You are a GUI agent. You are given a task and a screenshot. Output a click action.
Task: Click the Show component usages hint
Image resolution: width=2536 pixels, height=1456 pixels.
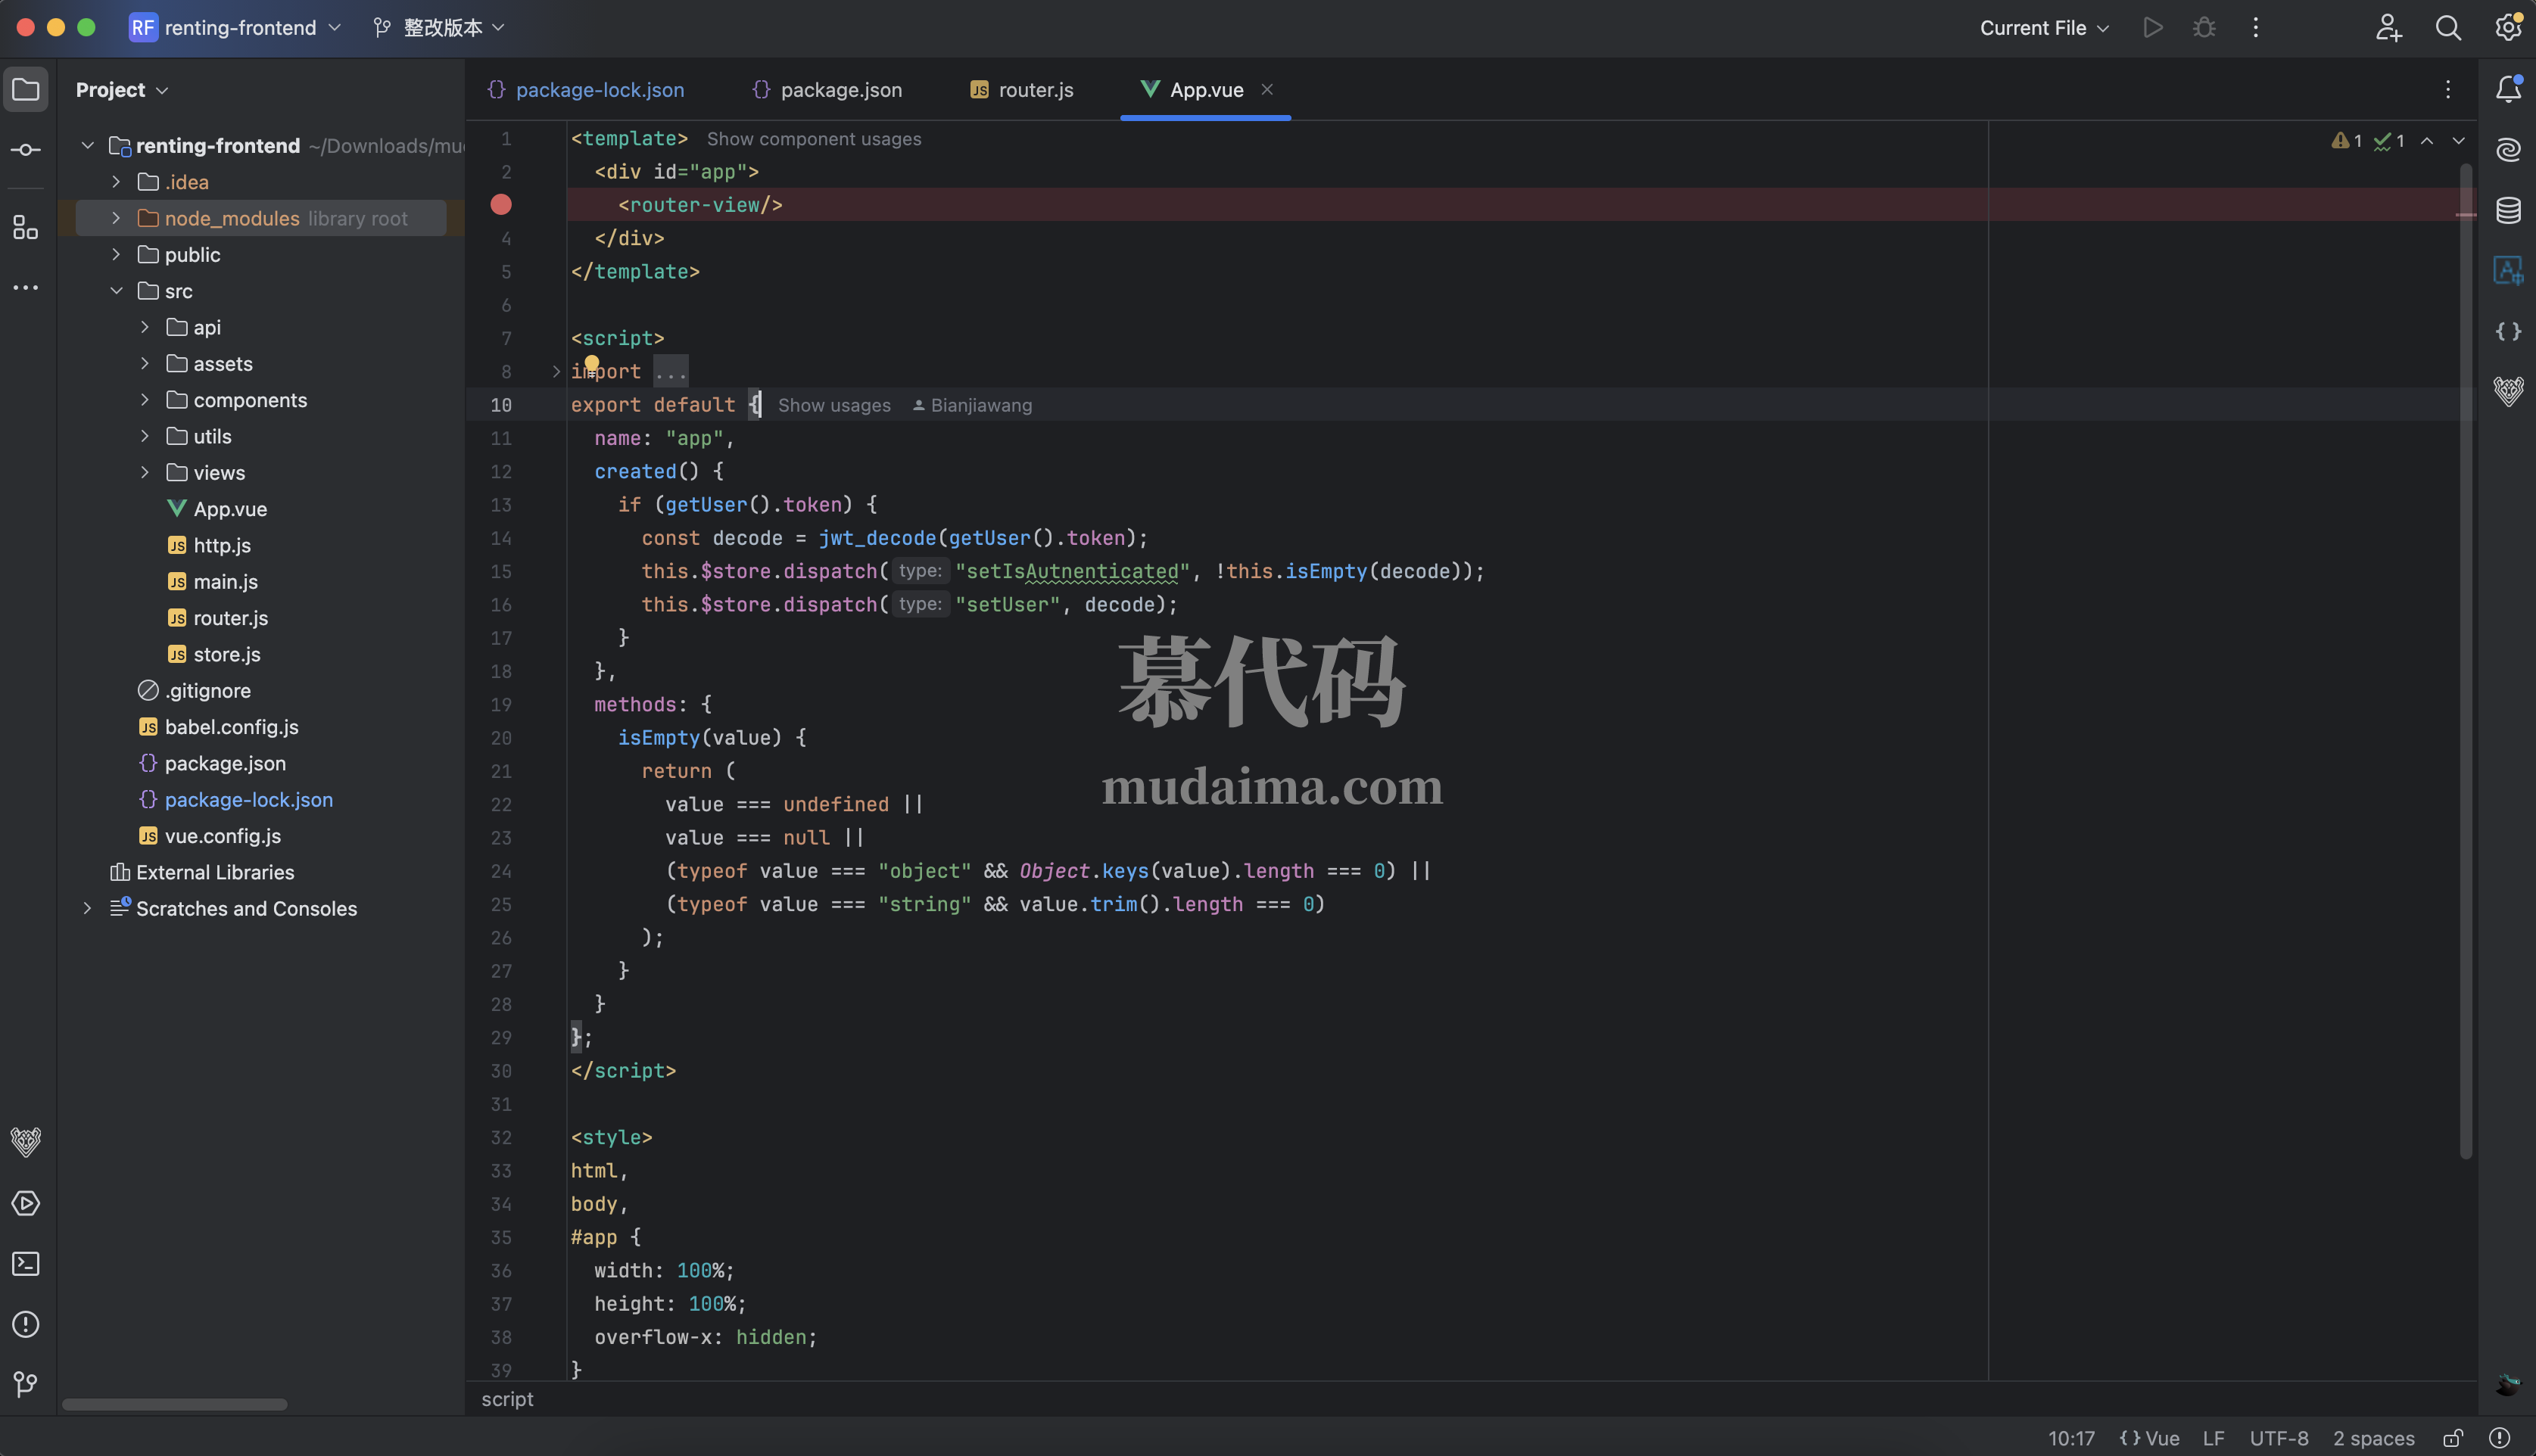[813, 139]
